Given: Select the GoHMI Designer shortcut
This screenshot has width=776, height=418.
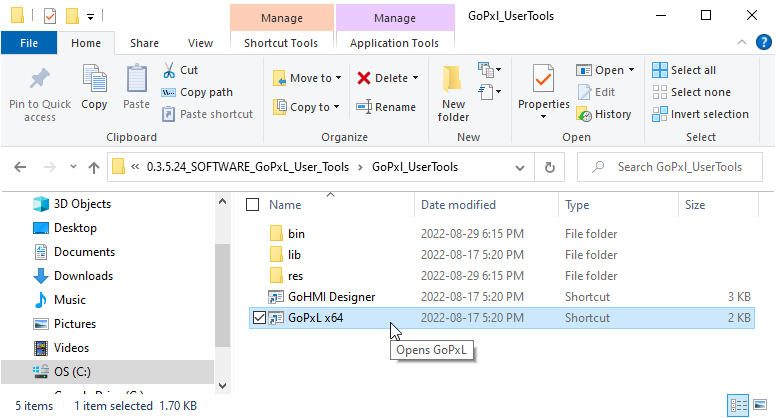Looking at the screenshot, I should pos(331,297).
